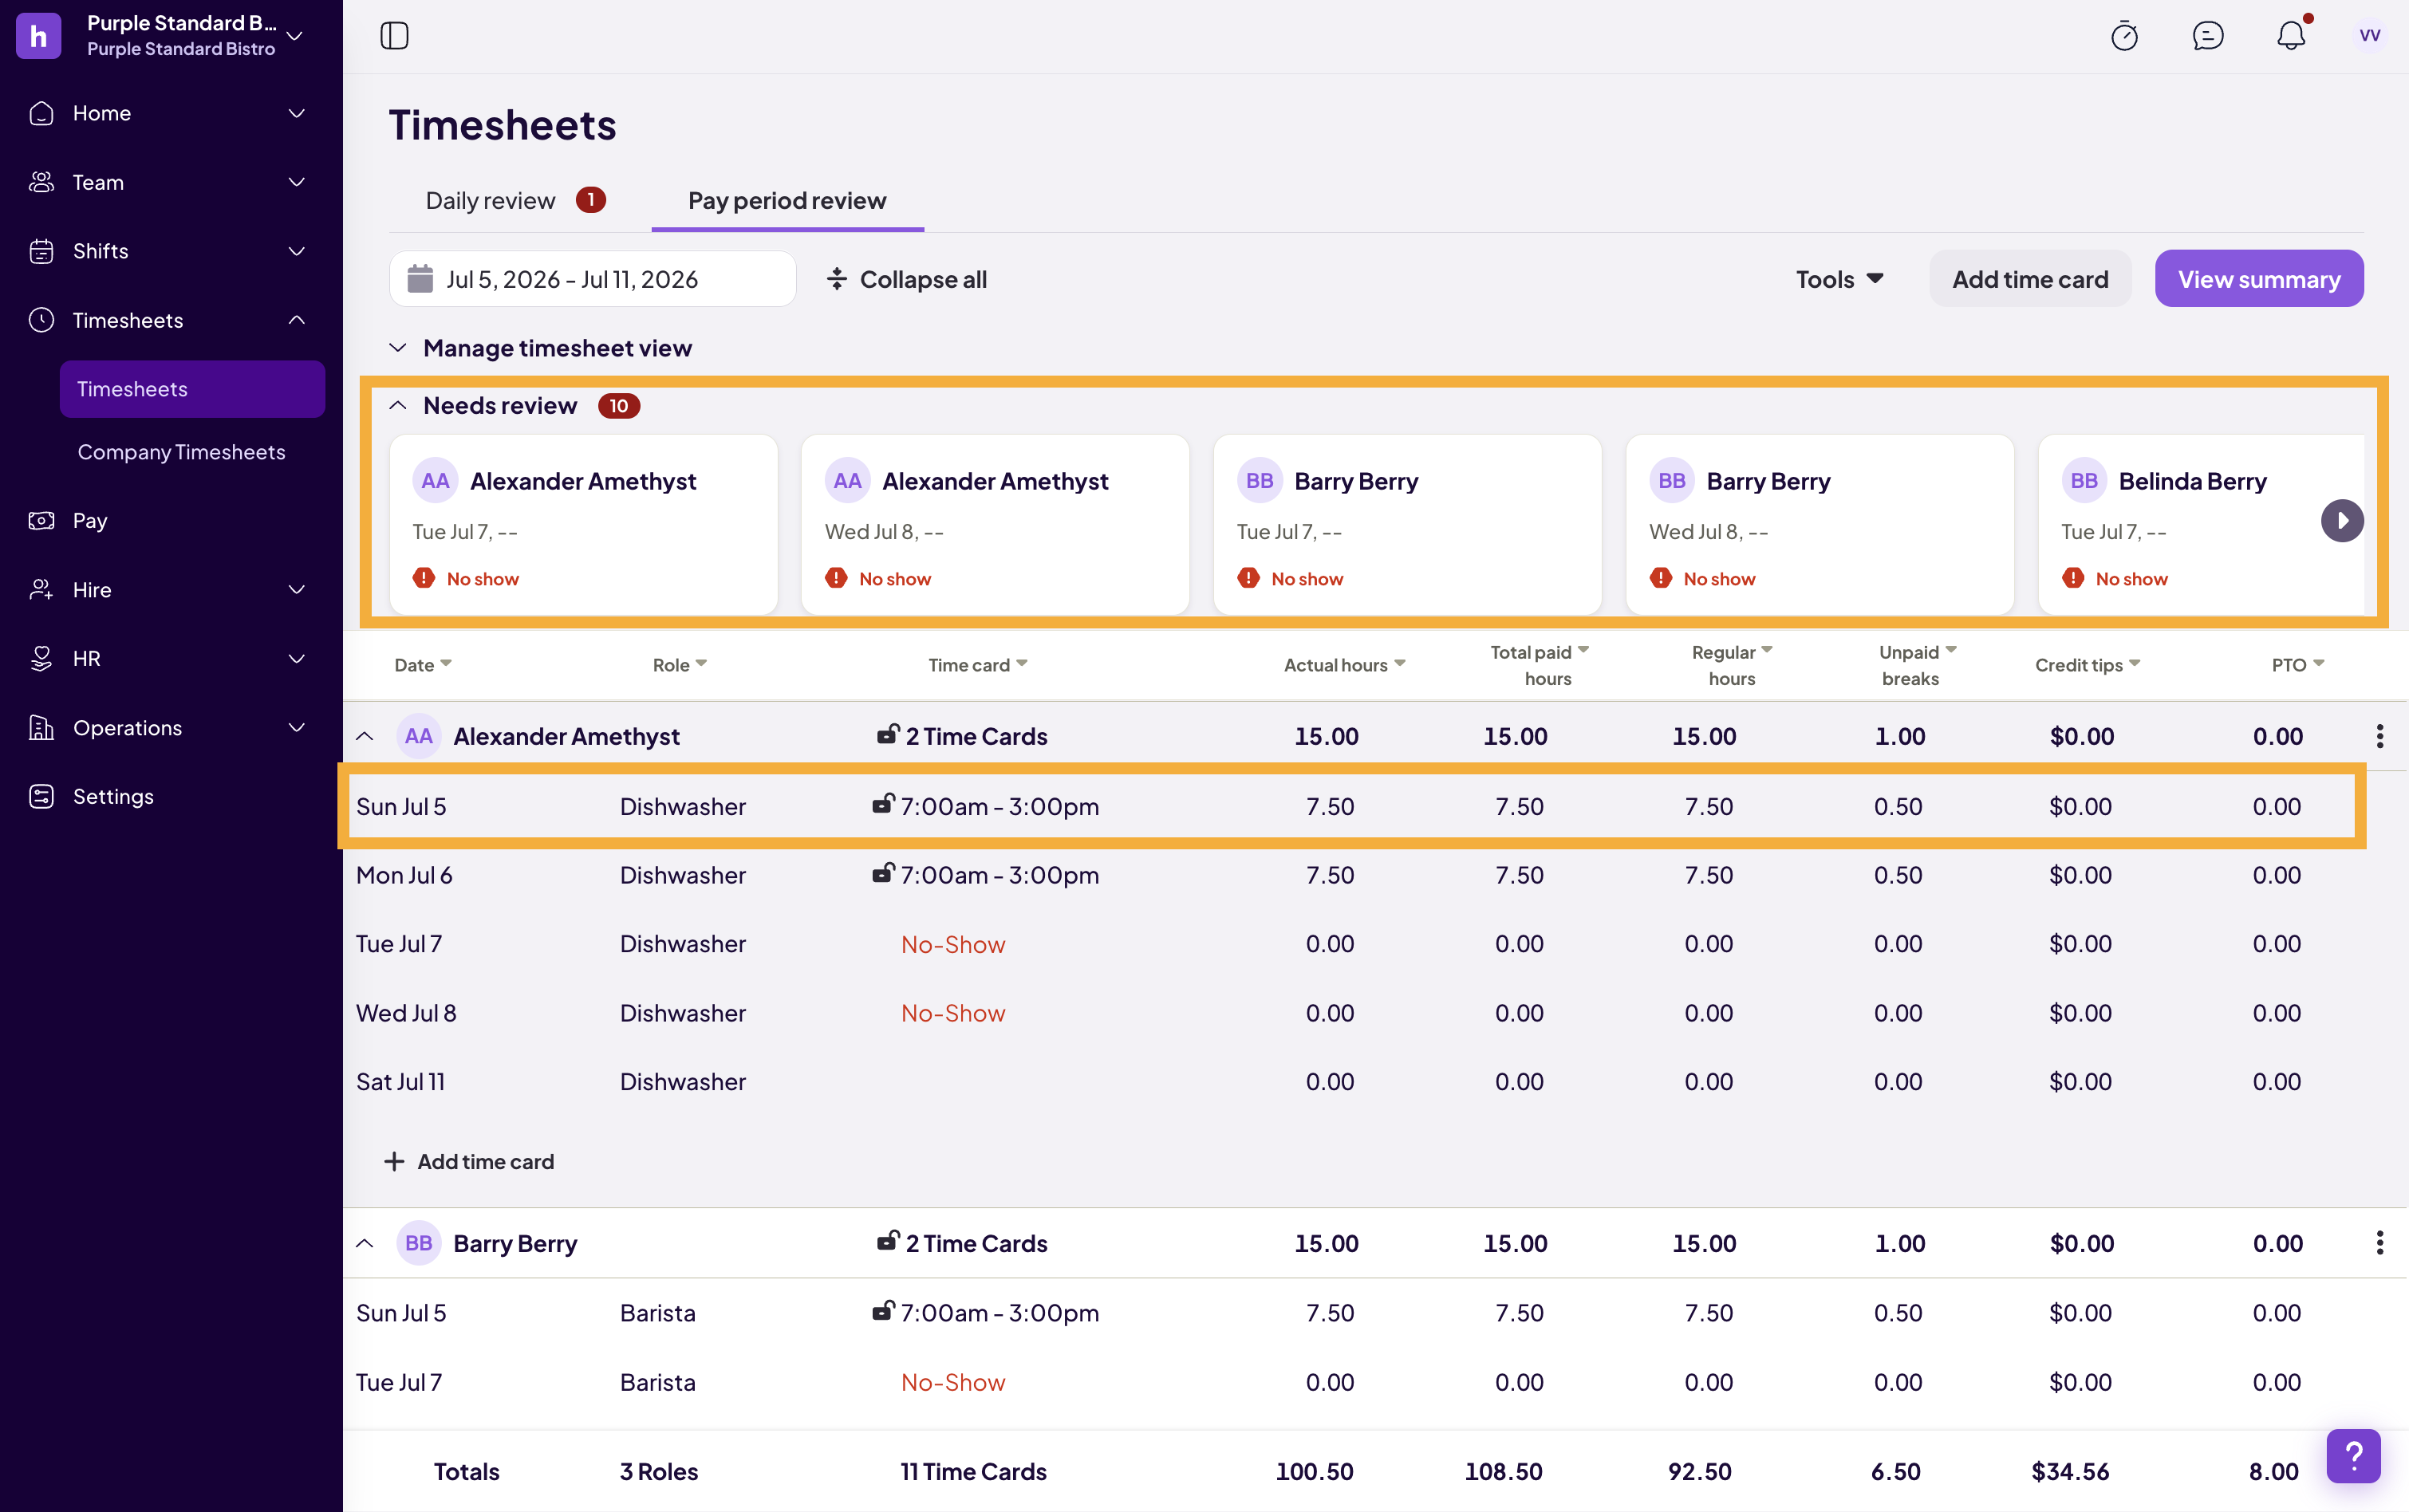
Task: Click the unlock icon on Mon Jul 6 time card
Action: coord(882,872)
